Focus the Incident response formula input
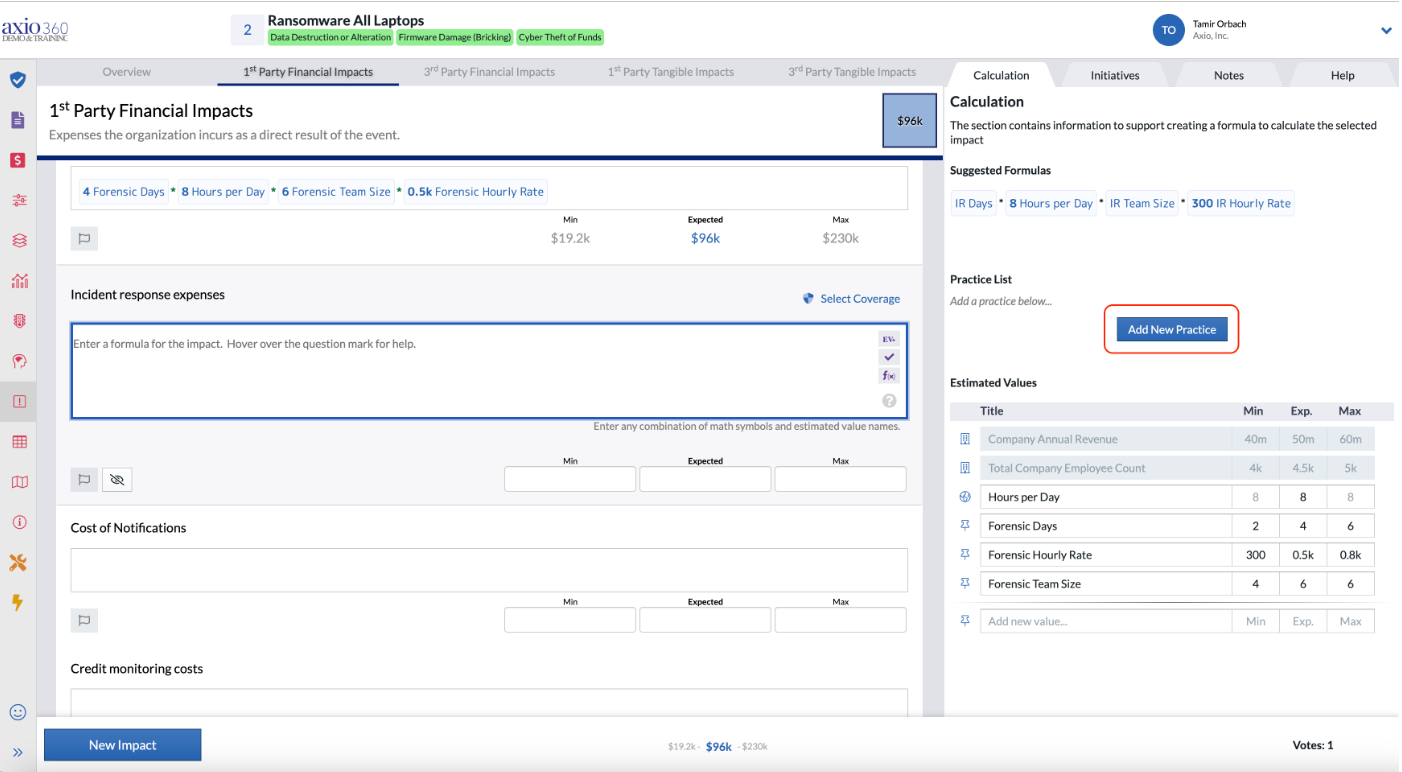1402x772 pixels. coord(489,371)
